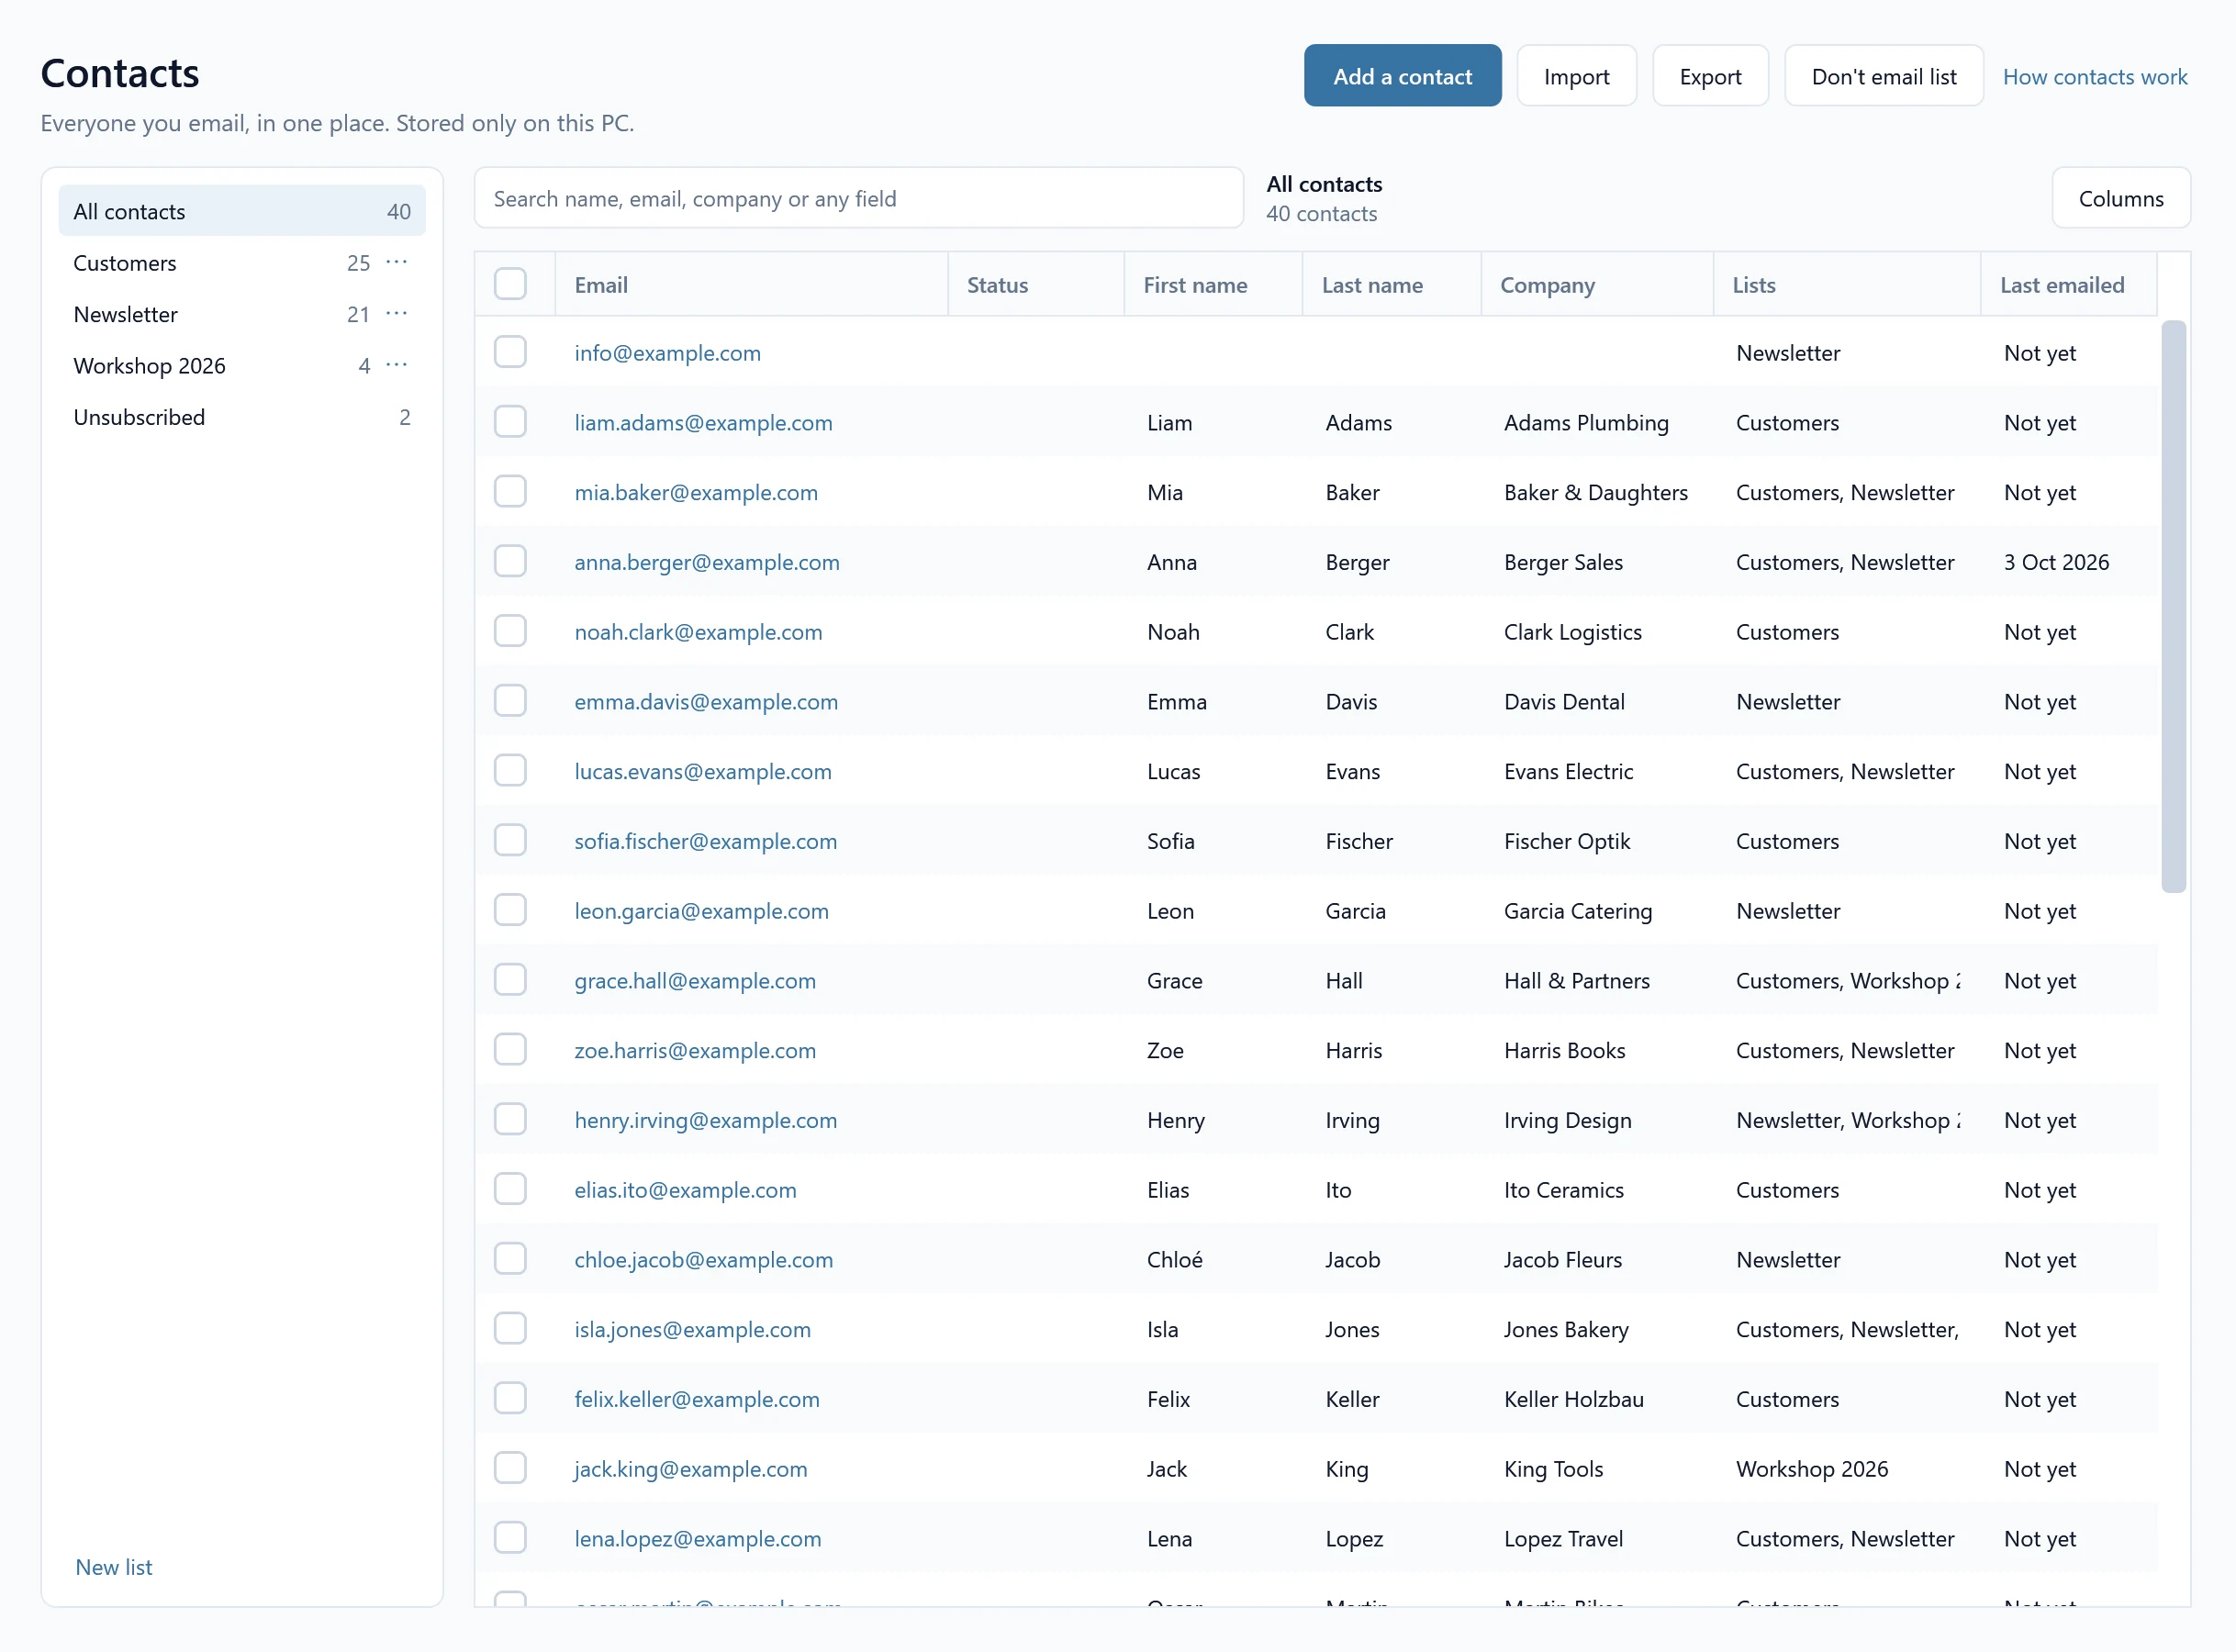Open contact lena.lopez@example.com
The width and height of the screenshot is (2236, 1652).
698,1538
